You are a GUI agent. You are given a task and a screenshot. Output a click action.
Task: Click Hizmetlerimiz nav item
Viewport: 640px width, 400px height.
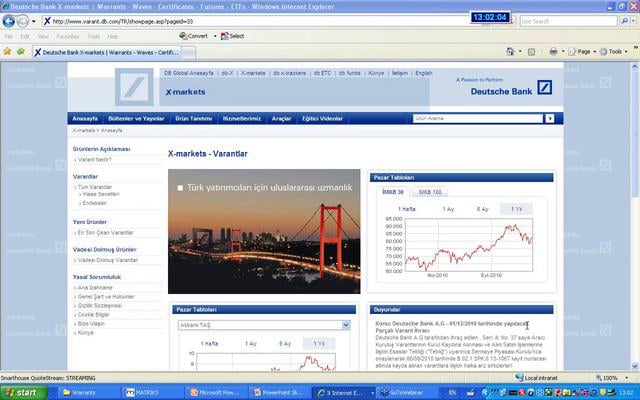pos(242,118)
